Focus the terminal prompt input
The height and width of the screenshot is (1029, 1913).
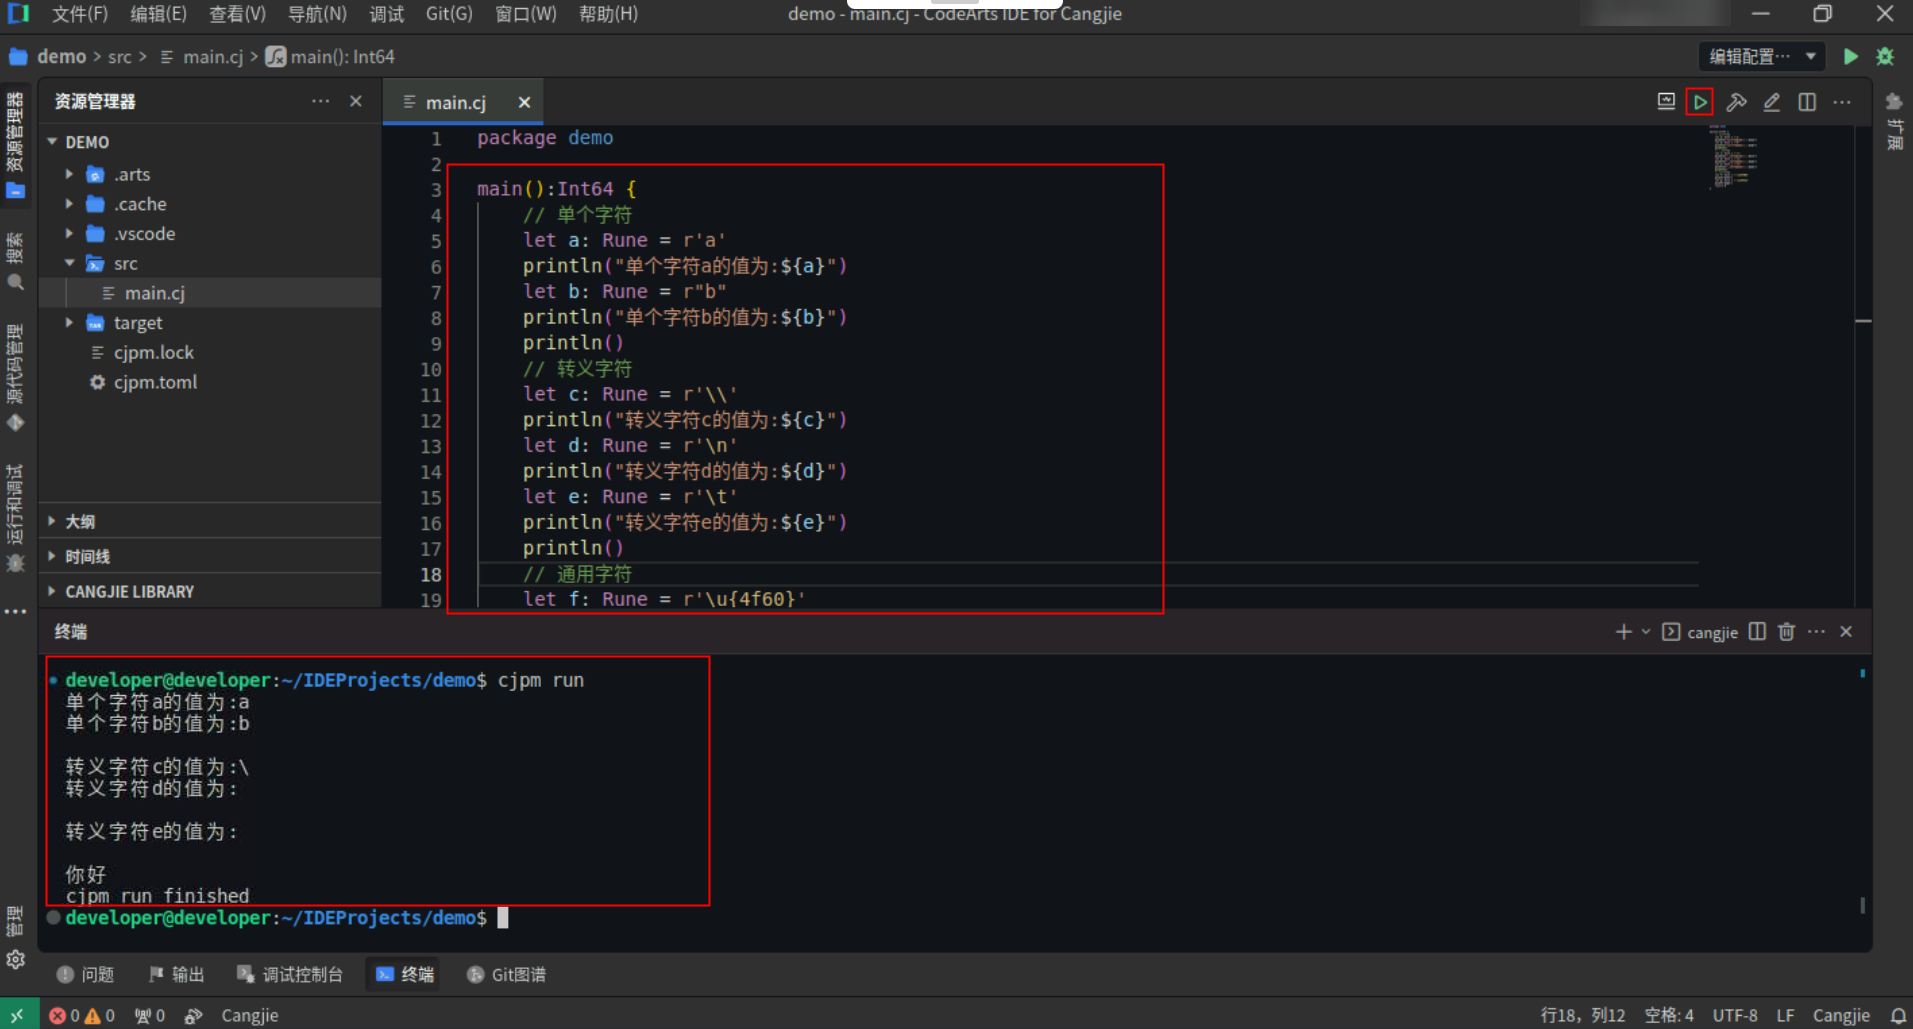(503, 918)
